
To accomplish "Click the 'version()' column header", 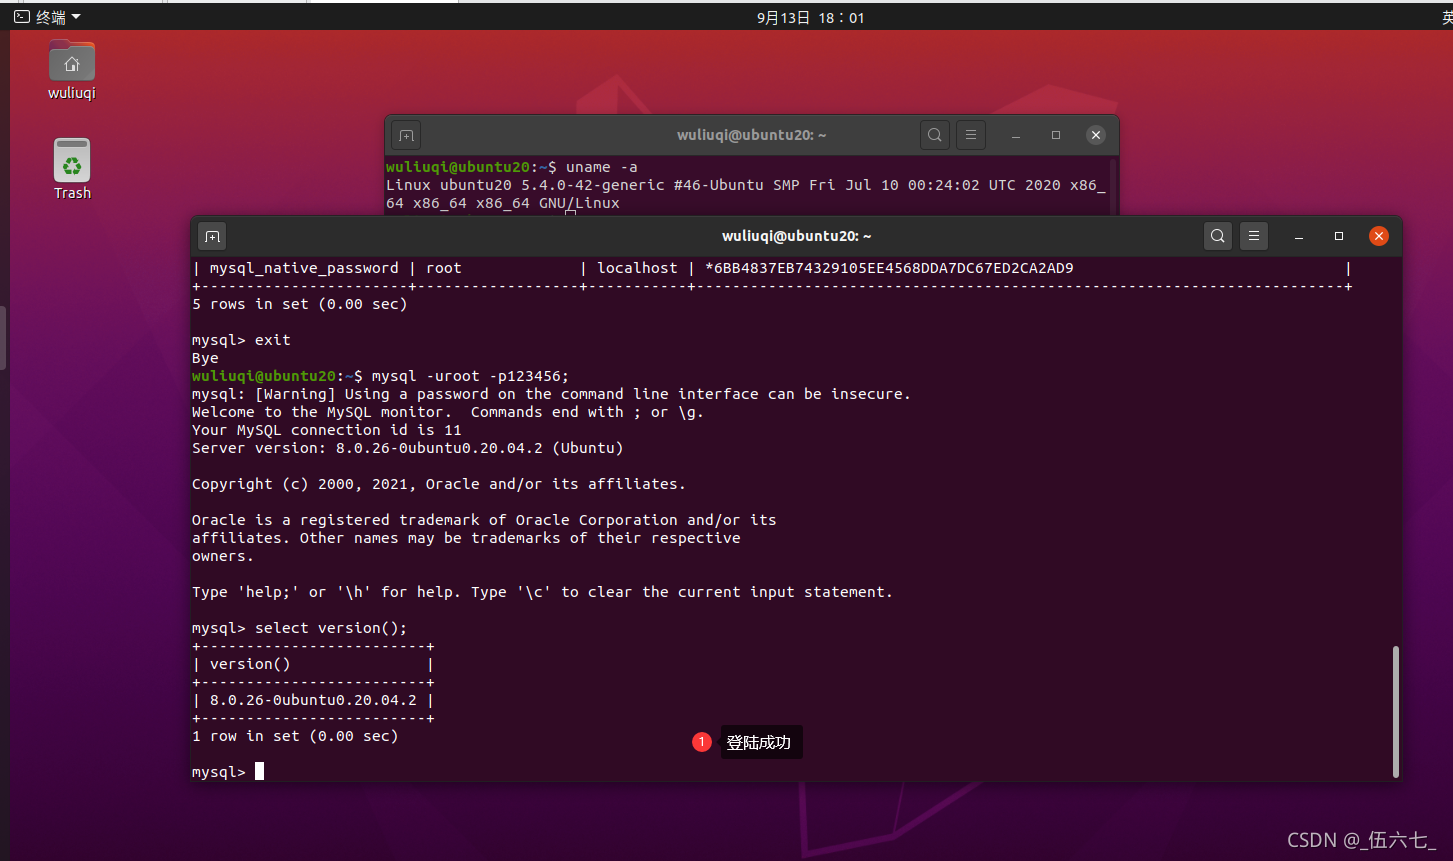I will click(250, 664).
